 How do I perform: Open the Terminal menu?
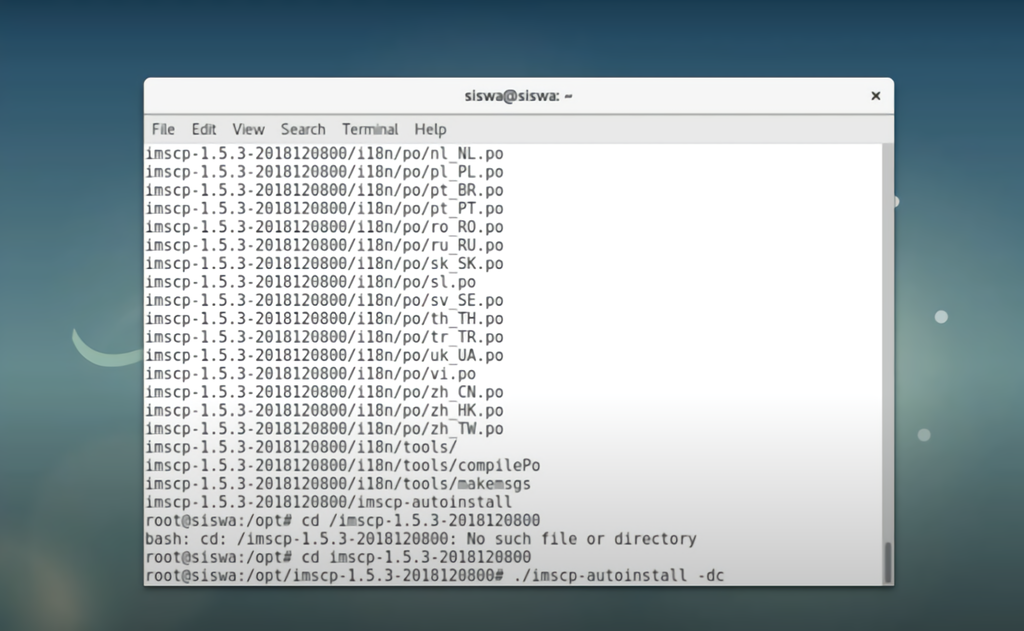370,129
